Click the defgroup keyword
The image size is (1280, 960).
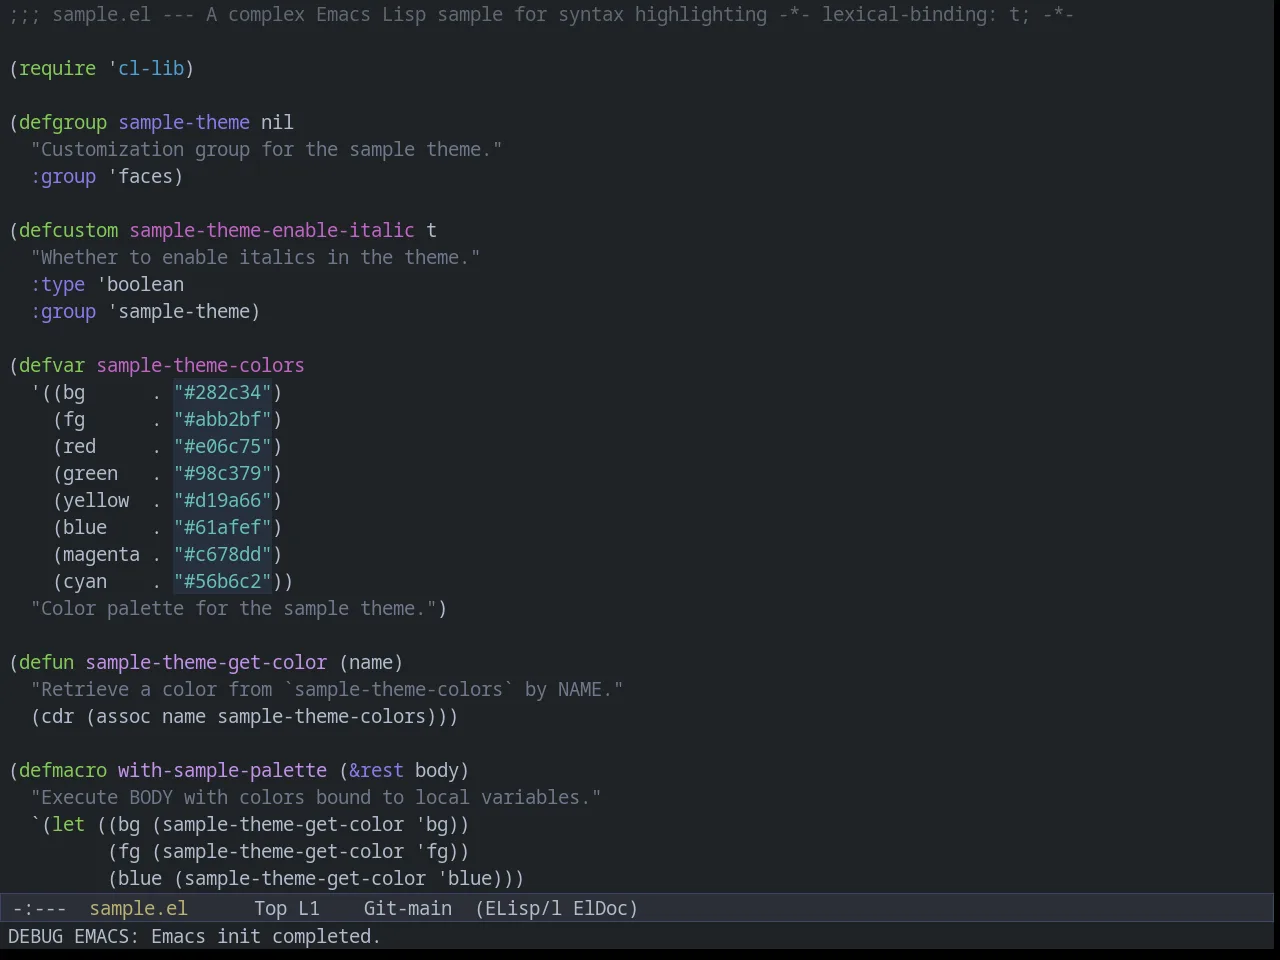pos(63,122)
